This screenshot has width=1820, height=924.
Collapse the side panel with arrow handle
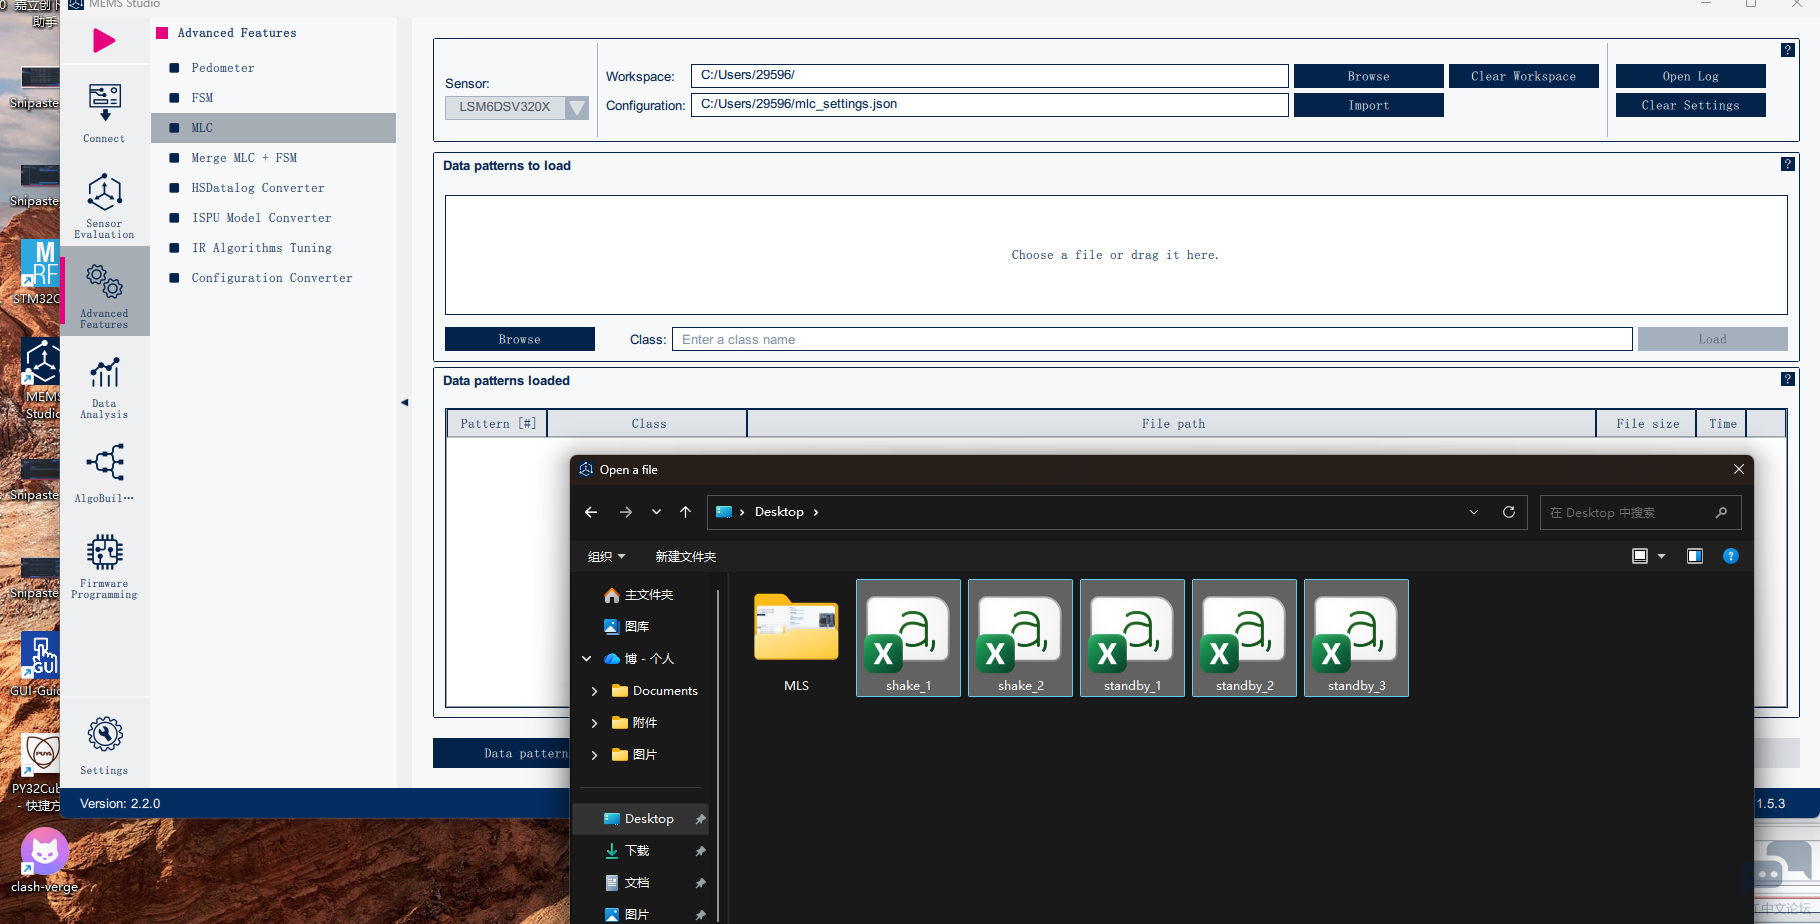coord(405,403)
